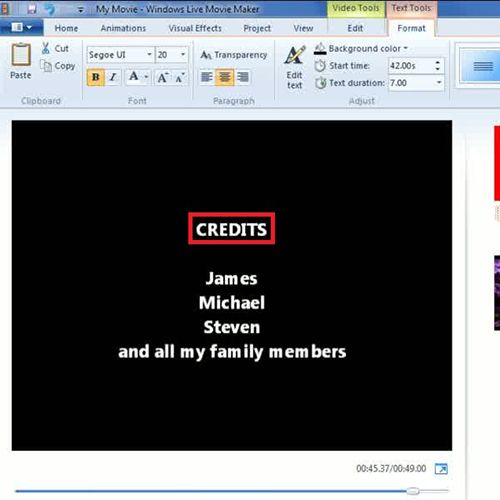Select center text alignment
The image size is (500, 500).
click(224, 77)
